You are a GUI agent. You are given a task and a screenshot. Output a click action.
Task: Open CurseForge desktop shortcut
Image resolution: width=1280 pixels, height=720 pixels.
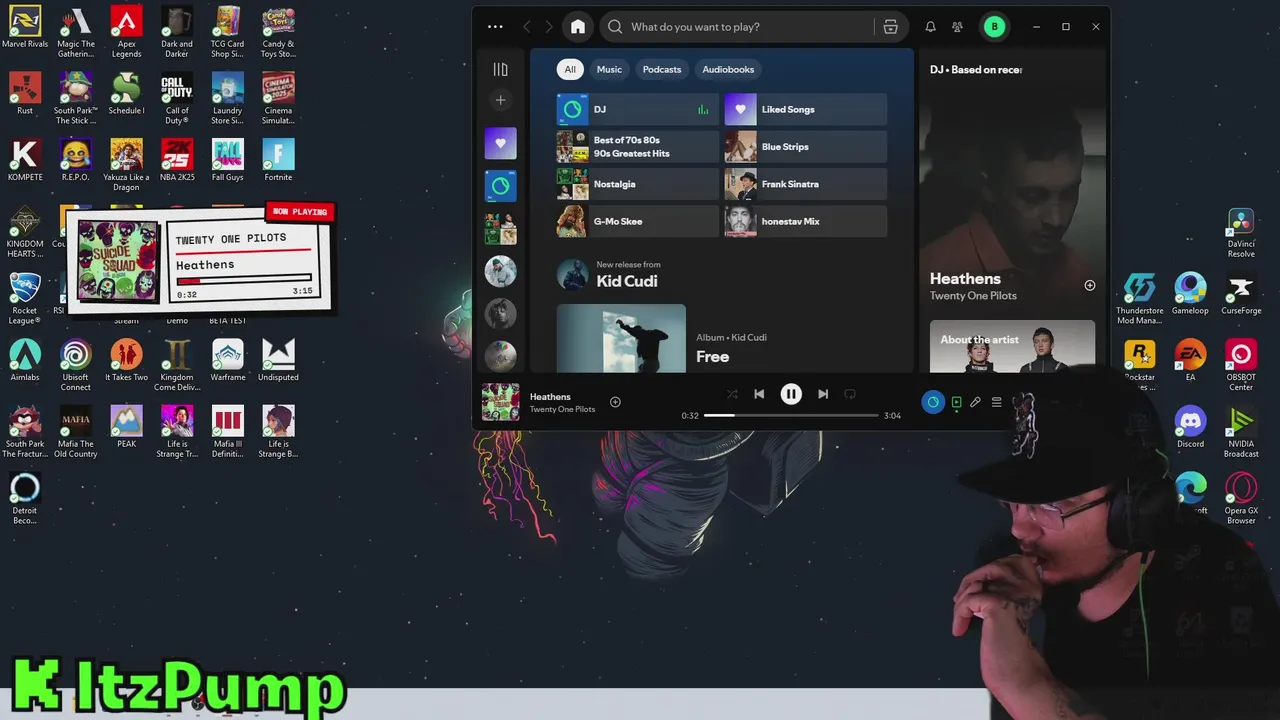[x=1241, y=295]
